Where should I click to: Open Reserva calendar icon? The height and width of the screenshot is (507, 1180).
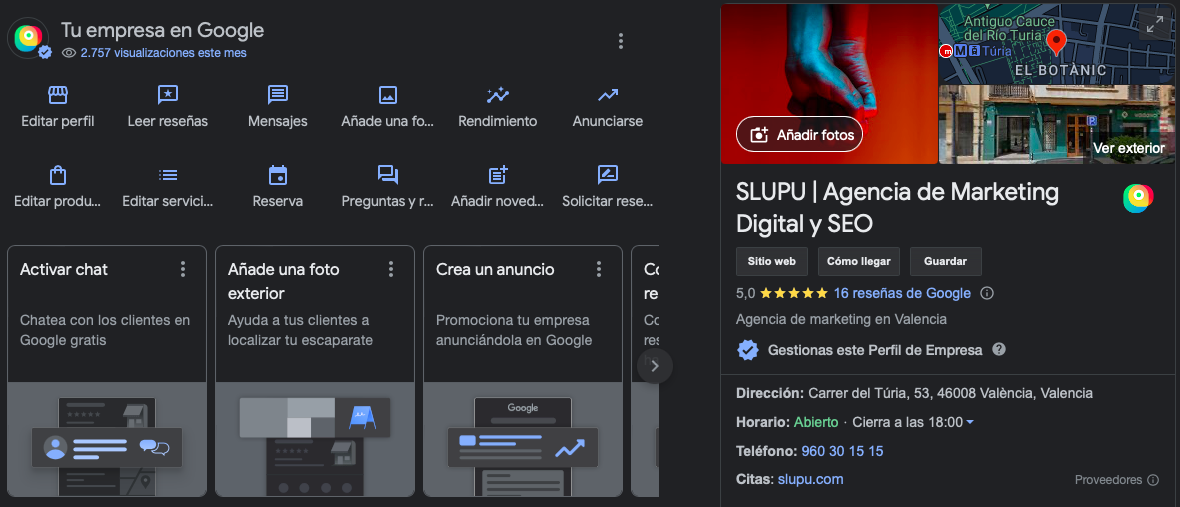[278, 175]
